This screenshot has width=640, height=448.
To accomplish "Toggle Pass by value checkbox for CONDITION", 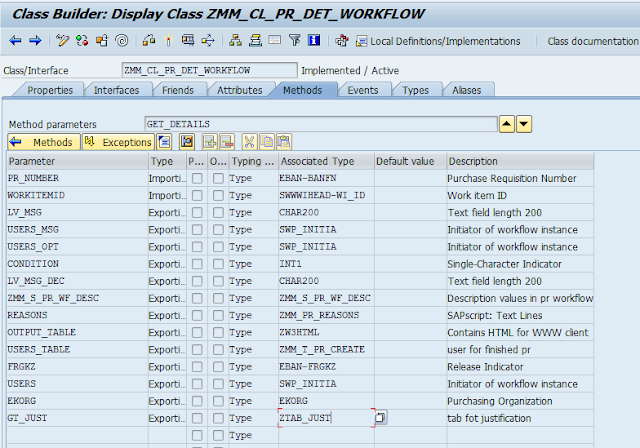I will [x=197, y=264].
